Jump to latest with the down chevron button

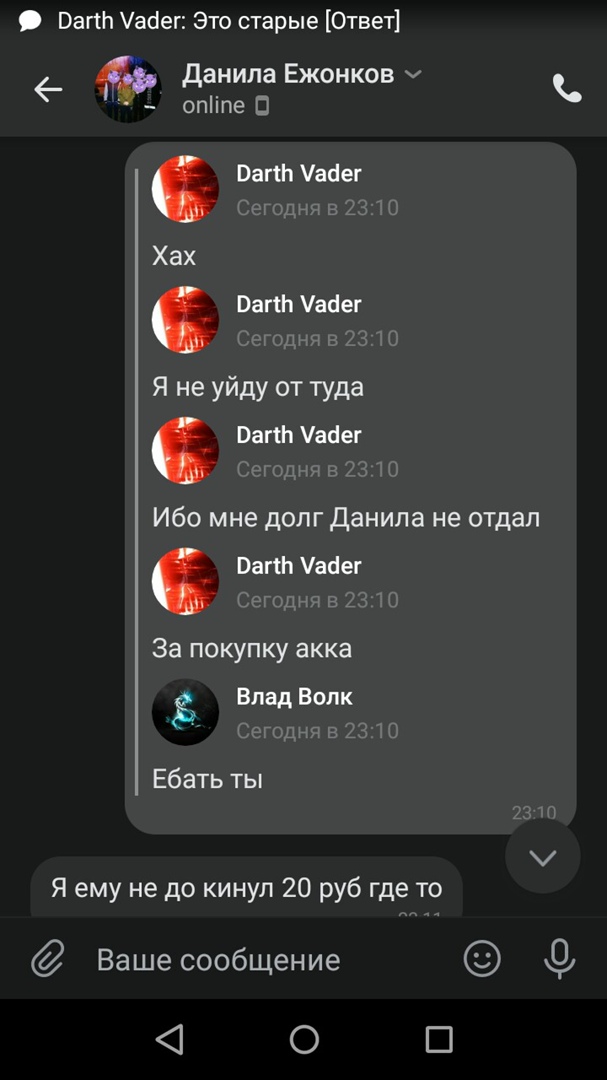[x=542, y=857]
